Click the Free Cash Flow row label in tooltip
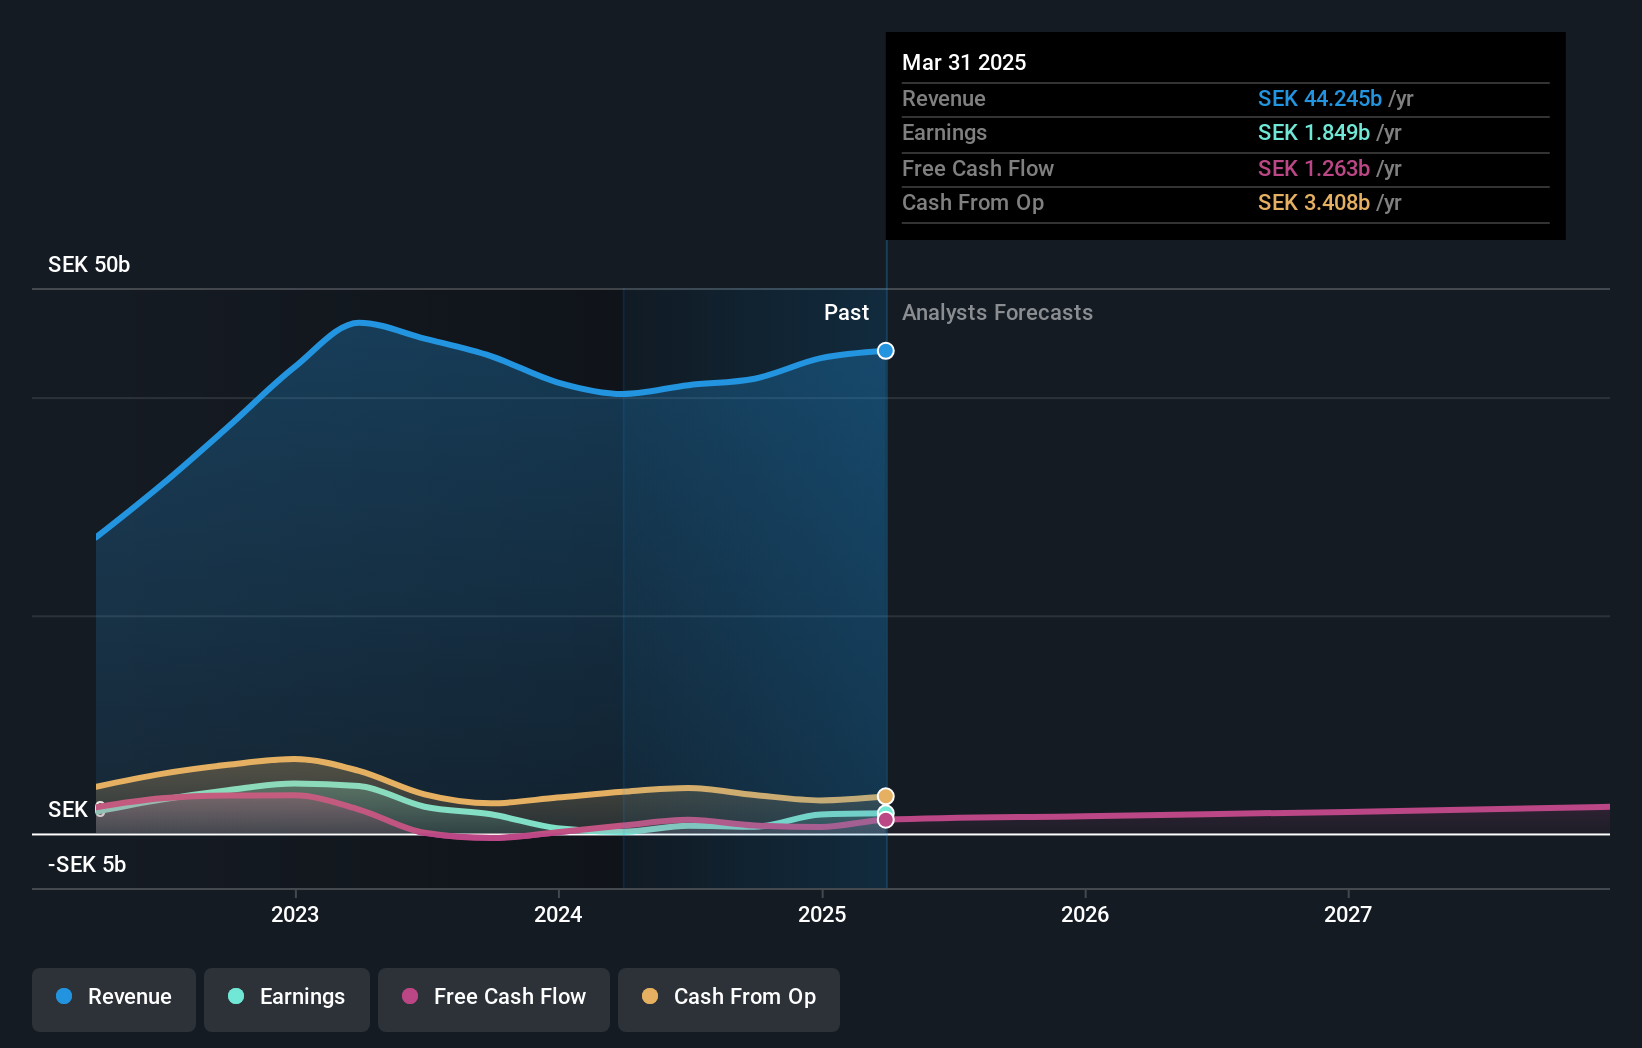1642x1048 pixels. [978, 169]
